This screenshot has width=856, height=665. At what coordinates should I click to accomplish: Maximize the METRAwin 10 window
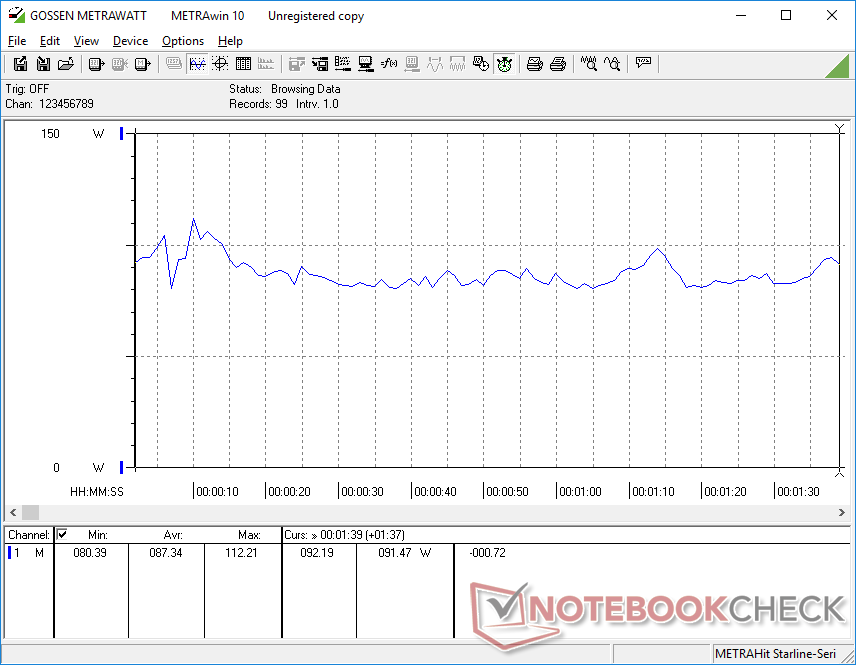point(786,15)
